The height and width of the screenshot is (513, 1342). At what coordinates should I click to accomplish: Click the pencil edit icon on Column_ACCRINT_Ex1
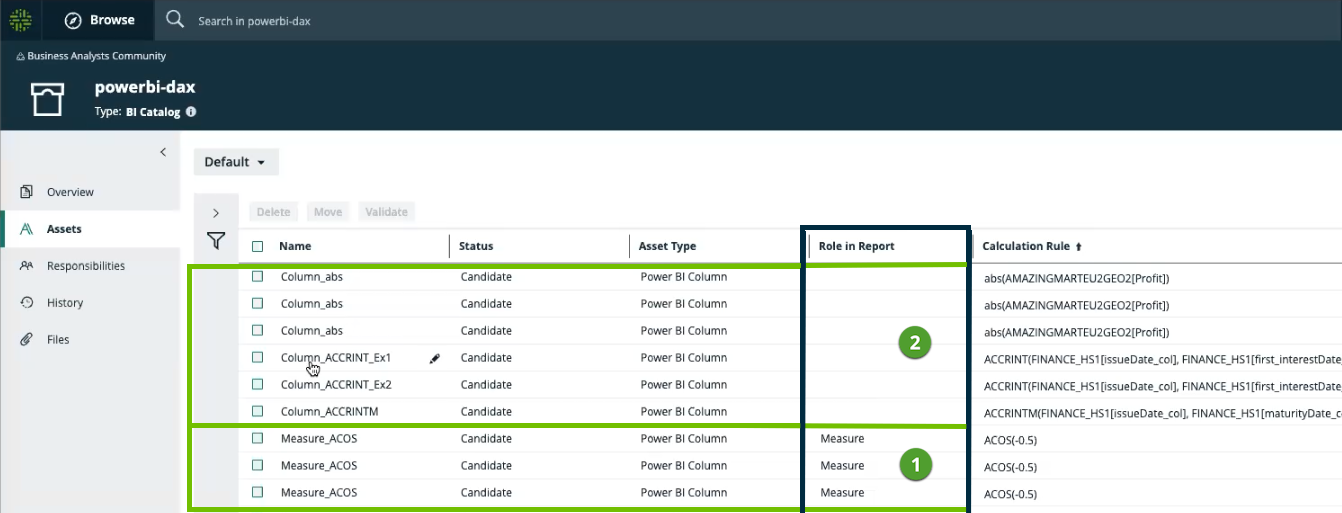pos(434,358)
